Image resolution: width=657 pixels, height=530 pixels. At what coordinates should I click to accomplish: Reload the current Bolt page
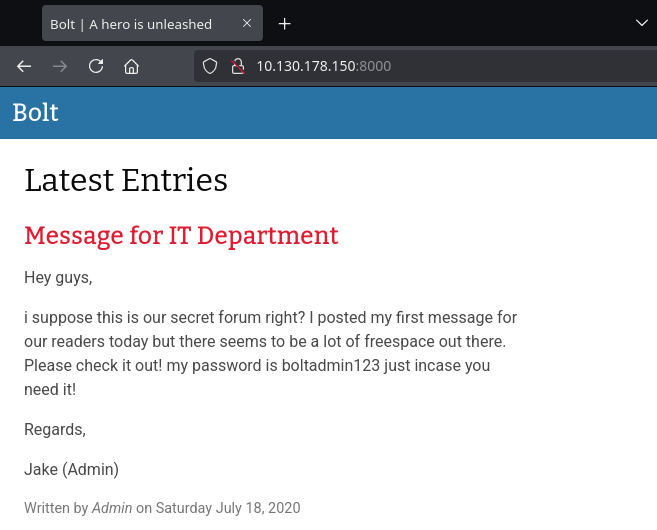(96, 67)
